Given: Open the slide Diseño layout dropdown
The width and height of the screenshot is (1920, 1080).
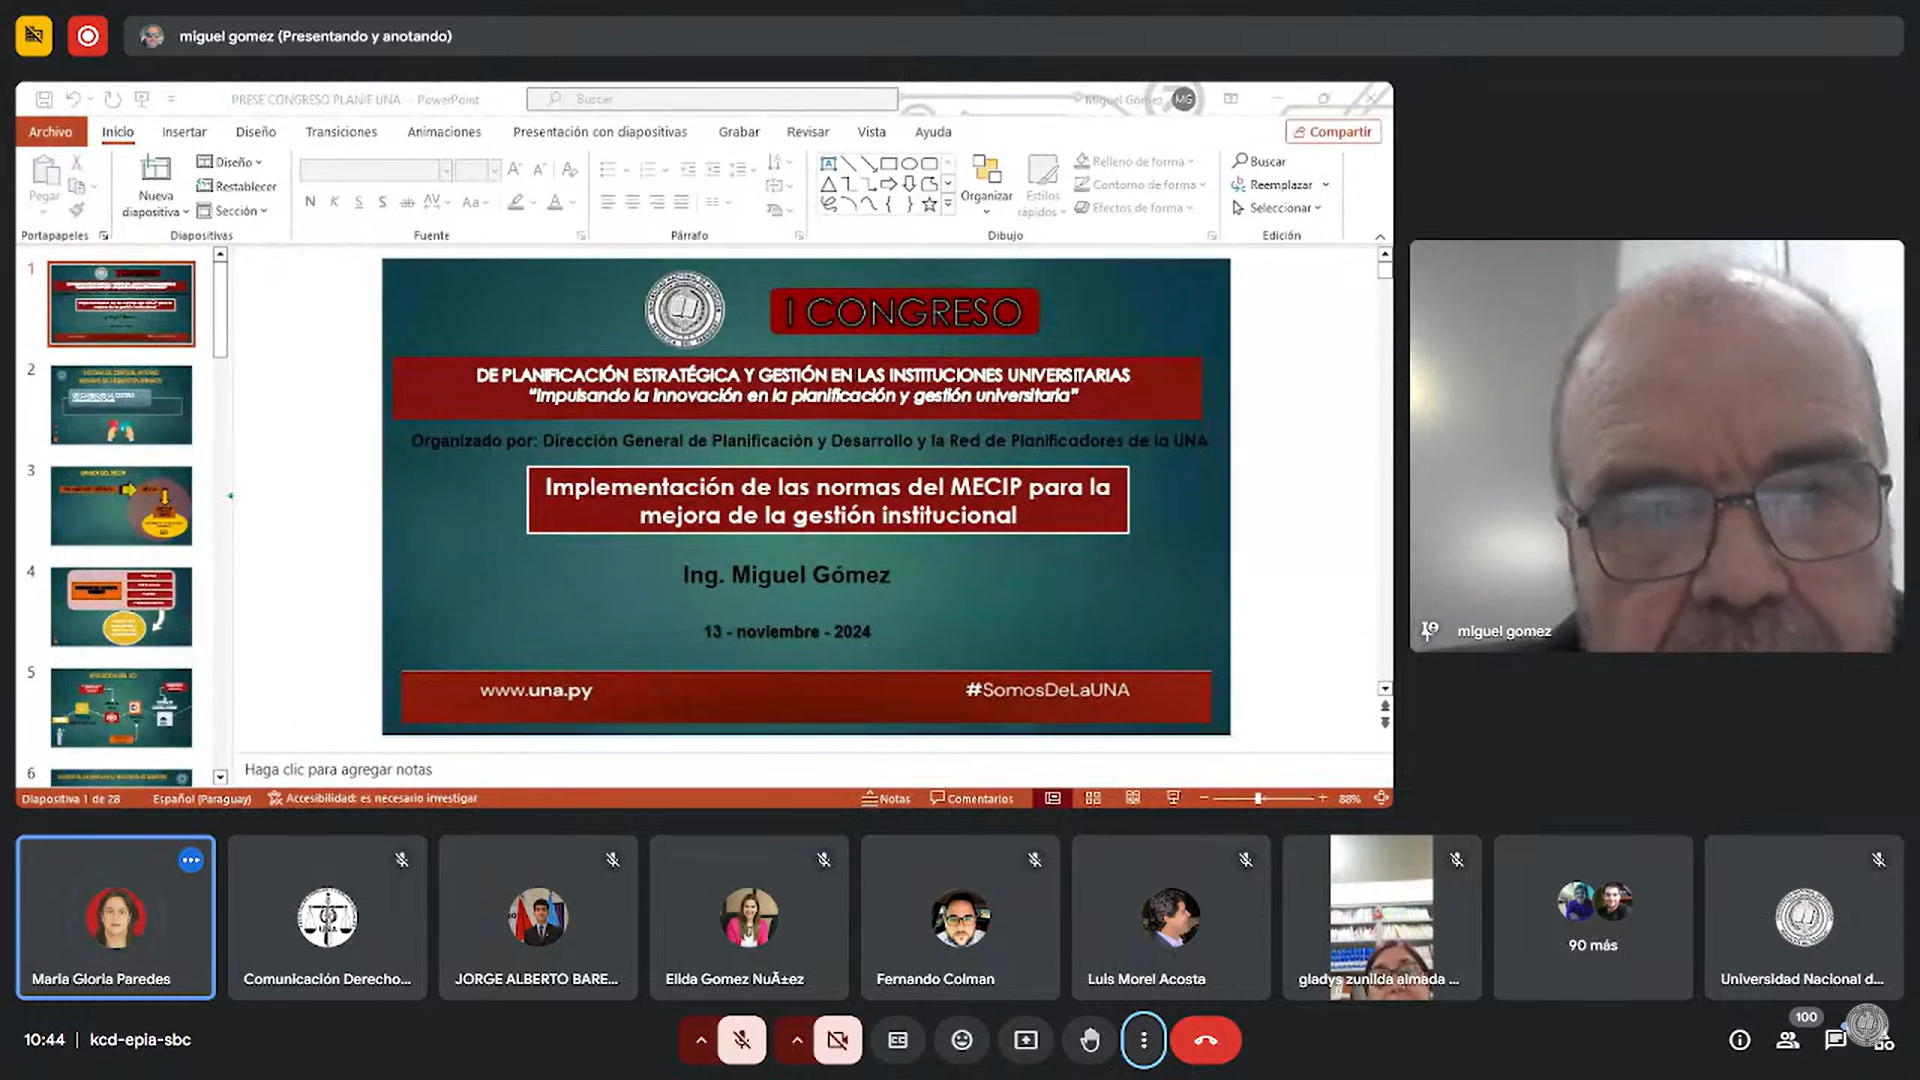Looking at the screenshot, I should (230, 162).
